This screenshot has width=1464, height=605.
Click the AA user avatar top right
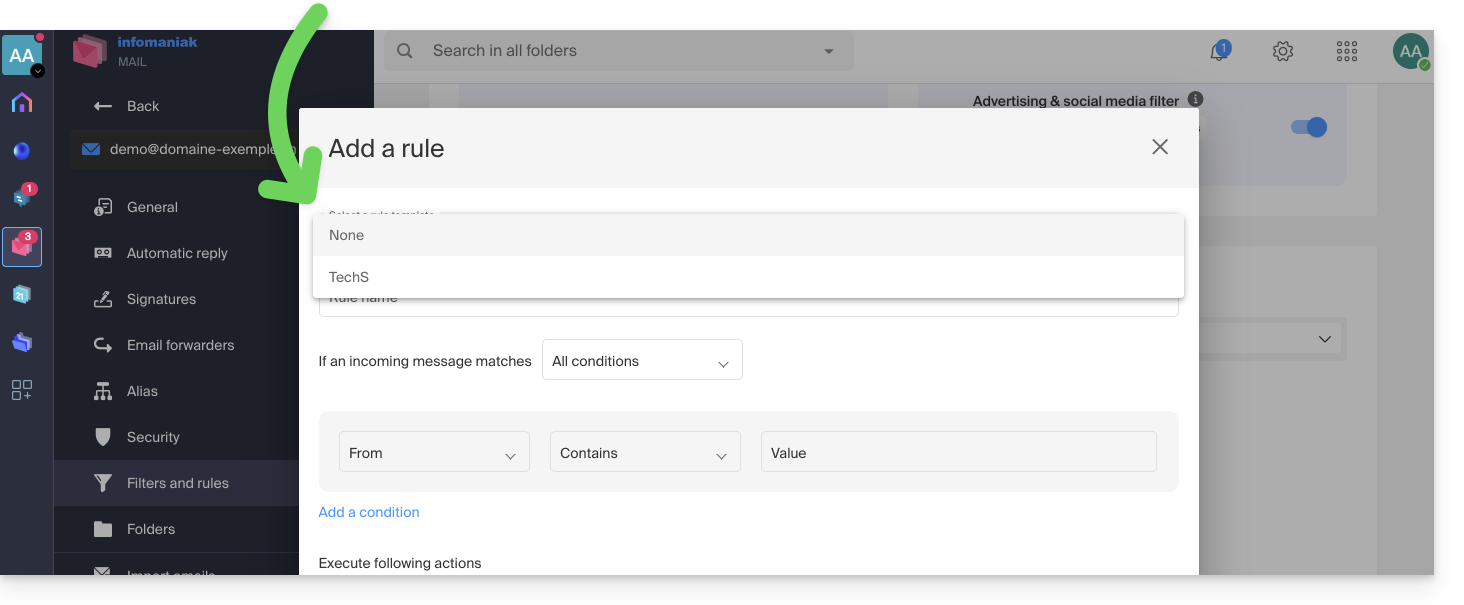tap(1411, 51)
